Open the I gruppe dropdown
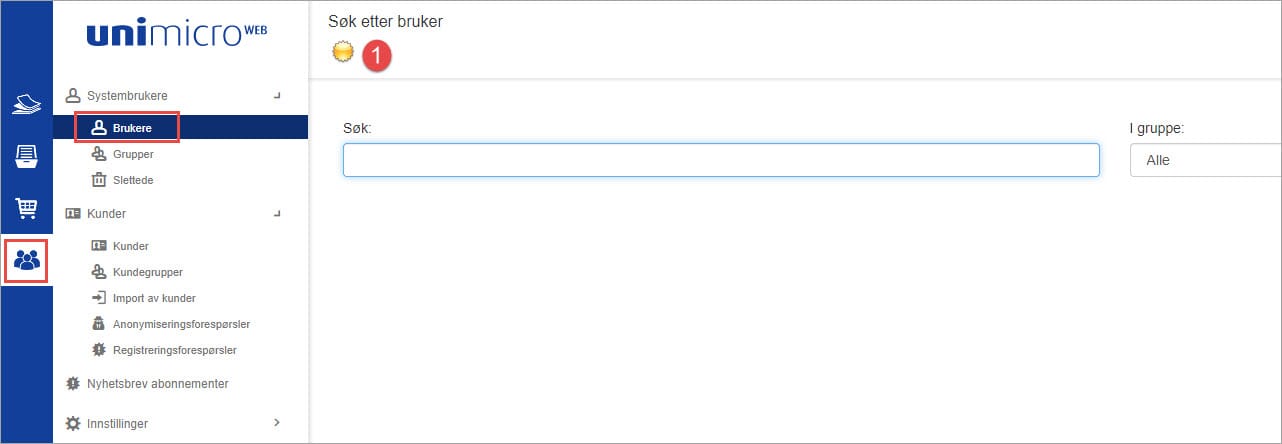1282x444 pixels. (1205, 160)
